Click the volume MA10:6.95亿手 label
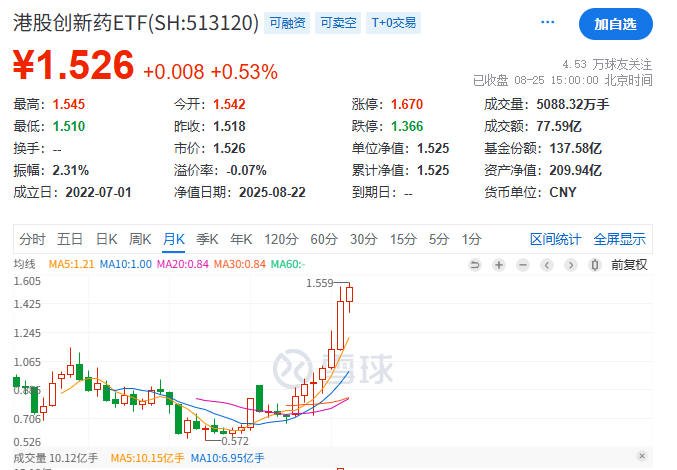Image resolution: width=677 pixels, height=470 pixels. tap(227, 458)
